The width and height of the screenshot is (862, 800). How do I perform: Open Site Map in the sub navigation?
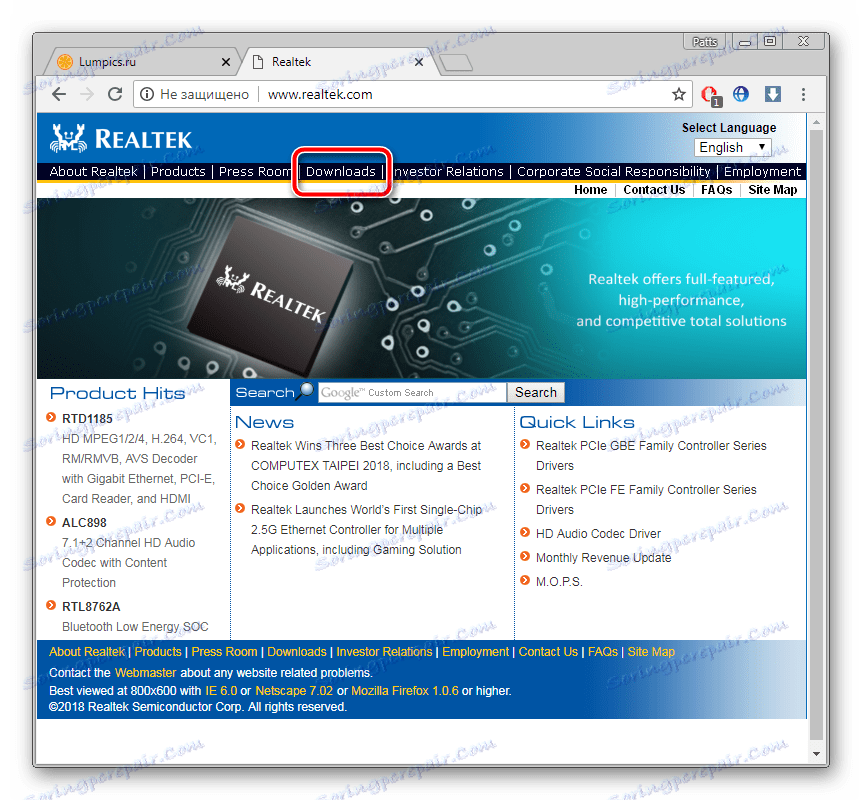[x=772, y=190]
